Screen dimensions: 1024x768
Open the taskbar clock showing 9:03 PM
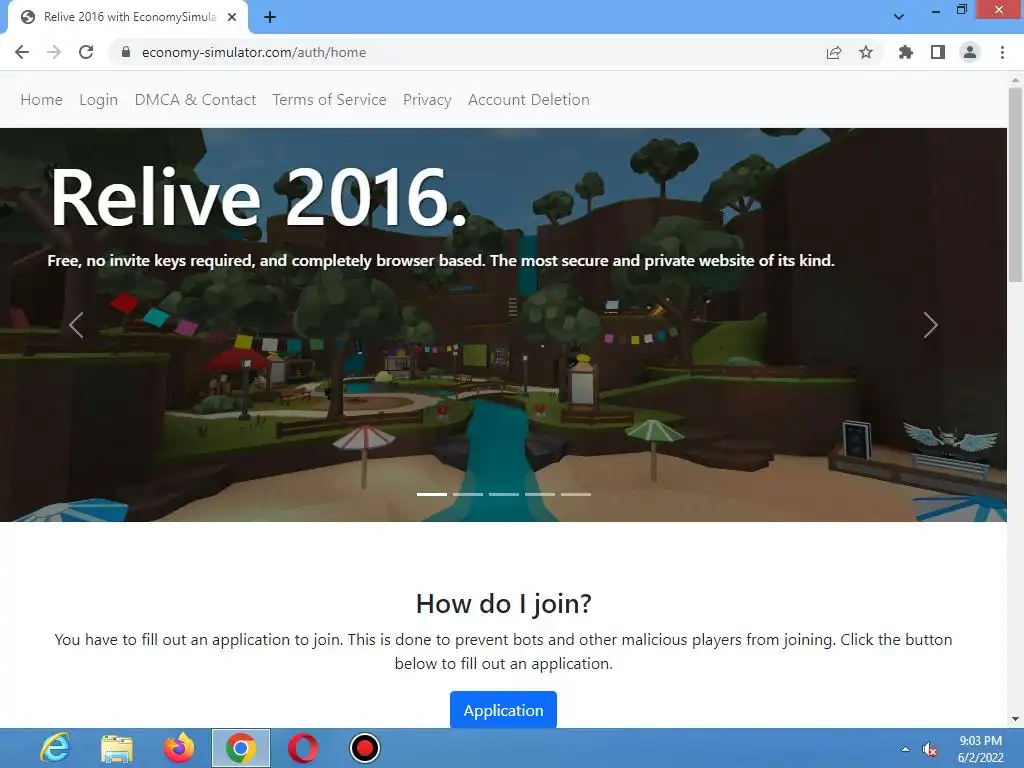tap(980, 749)
